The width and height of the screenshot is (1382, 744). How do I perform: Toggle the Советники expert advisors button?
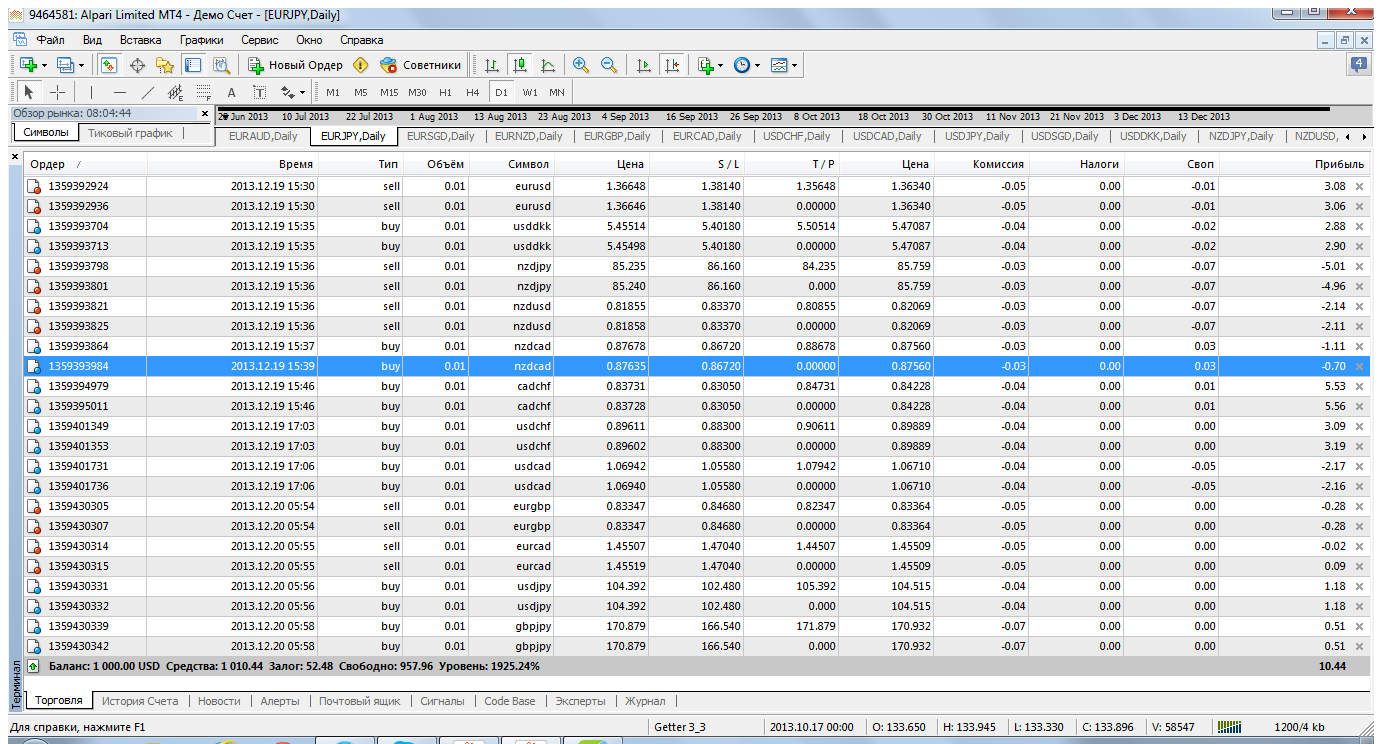point(420,65)
